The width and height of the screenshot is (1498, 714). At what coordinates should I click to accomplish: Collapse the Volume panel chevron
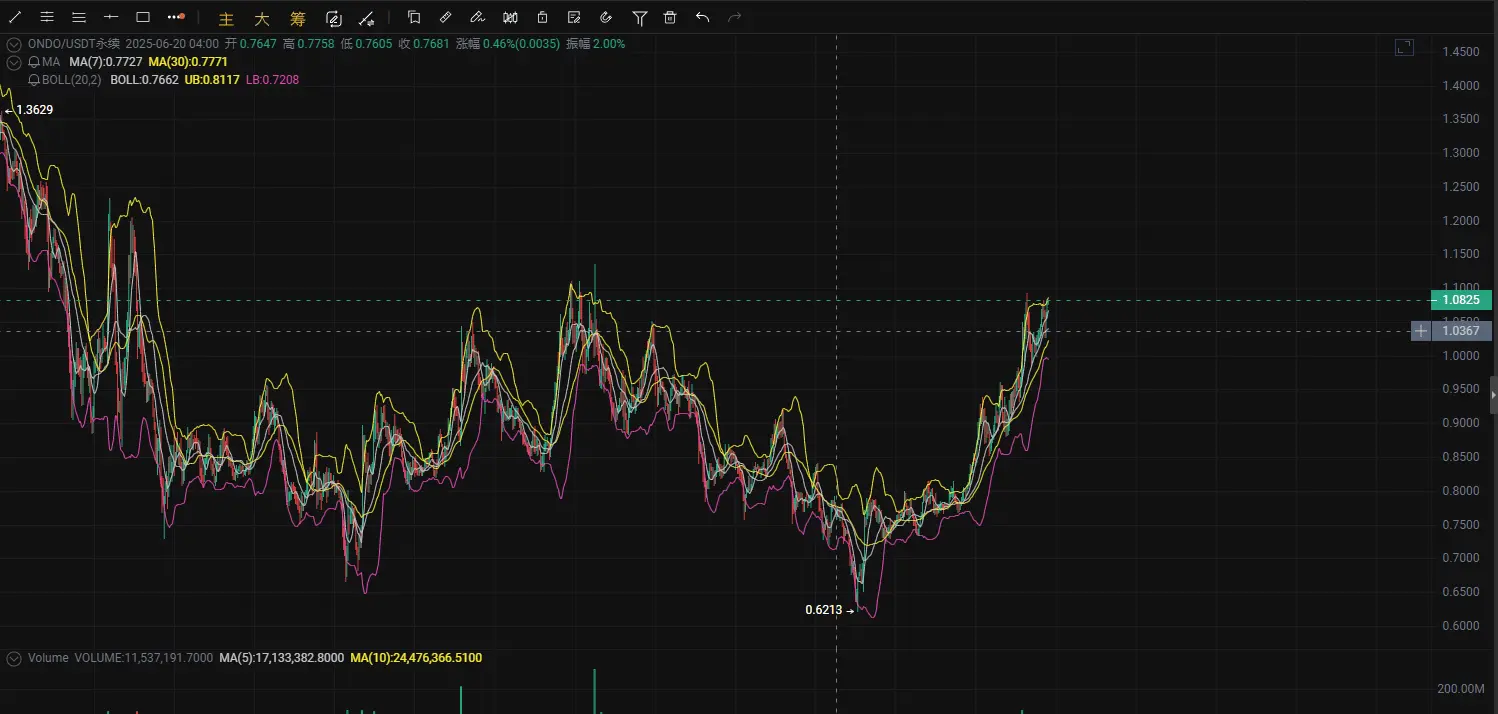pyautogui.click(x=14, y=658)
